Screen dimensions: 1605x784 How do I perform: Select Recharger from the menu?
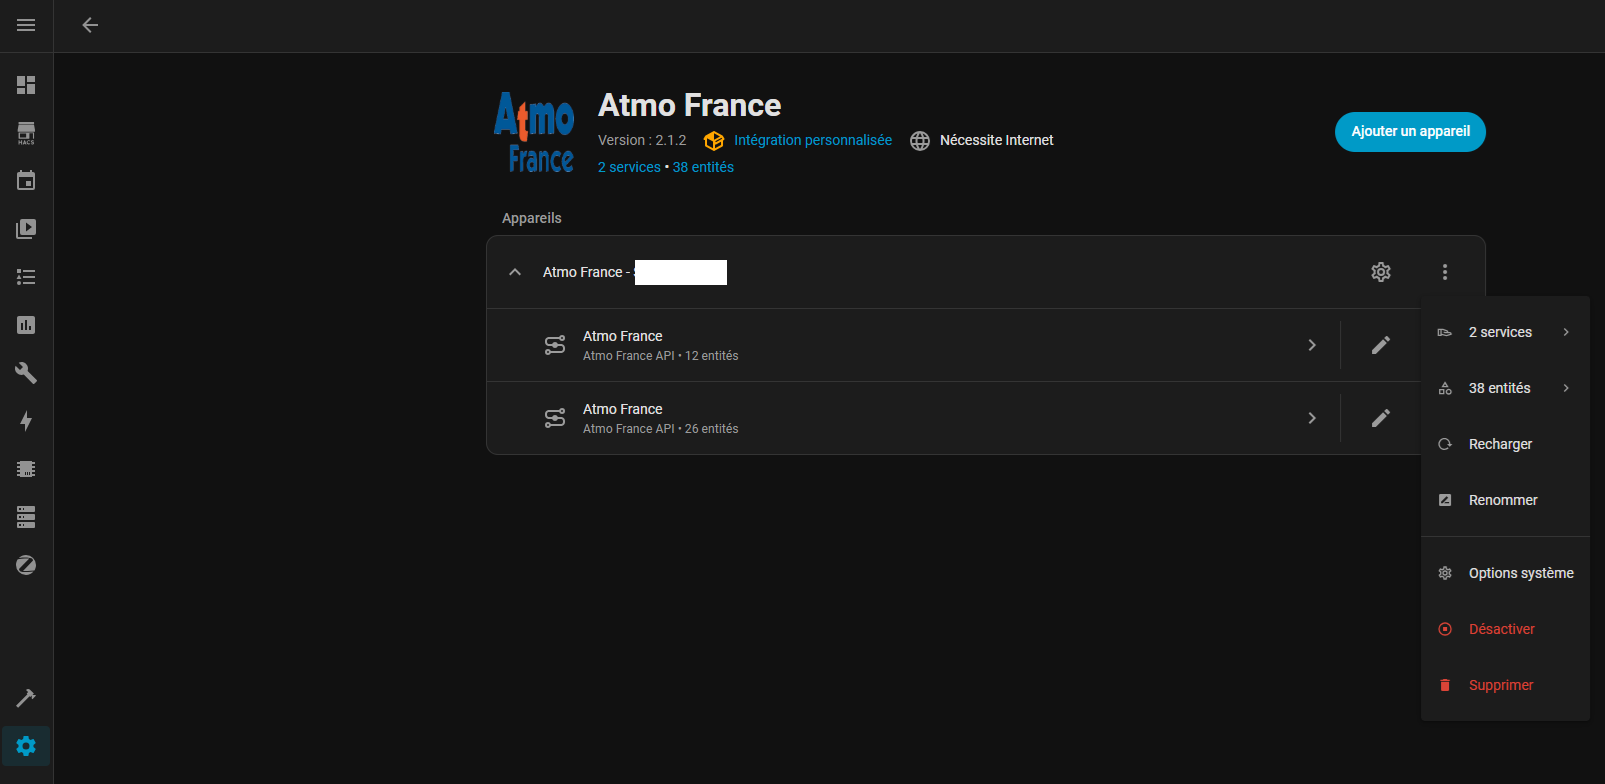click(1500, 444)
